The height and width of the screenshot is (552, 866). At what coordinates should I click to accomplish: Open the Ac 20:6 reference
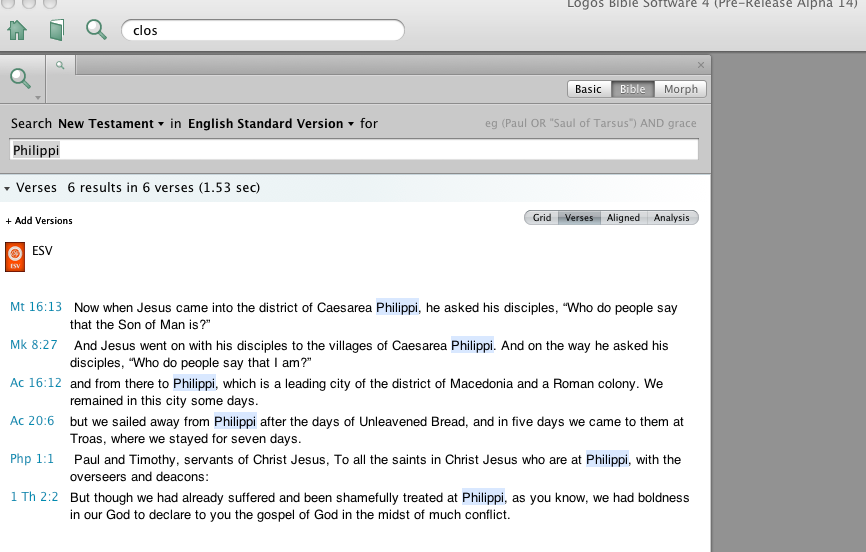click(x=32, y=421)
